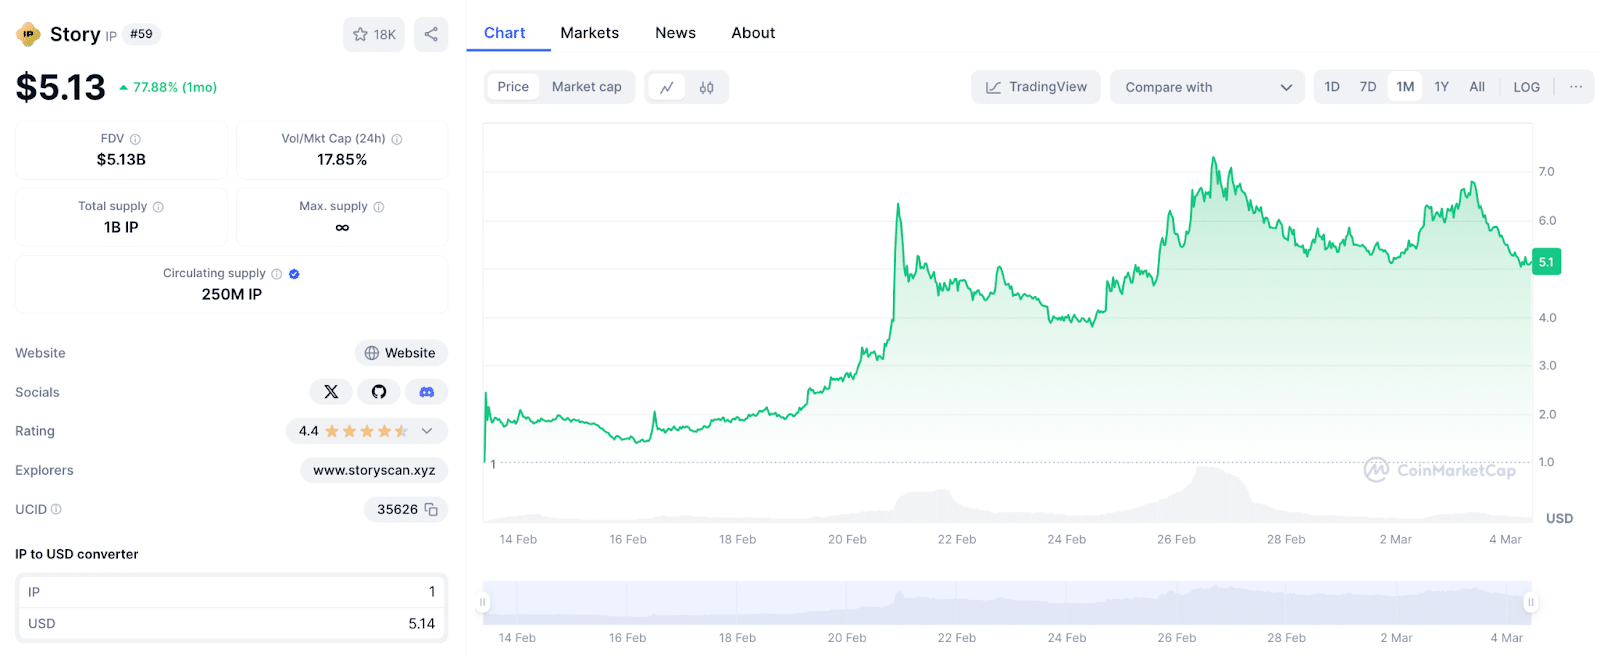The image size is (1600, 656).
Task: Set chart range to 1M
Action: click(1405, 87)
